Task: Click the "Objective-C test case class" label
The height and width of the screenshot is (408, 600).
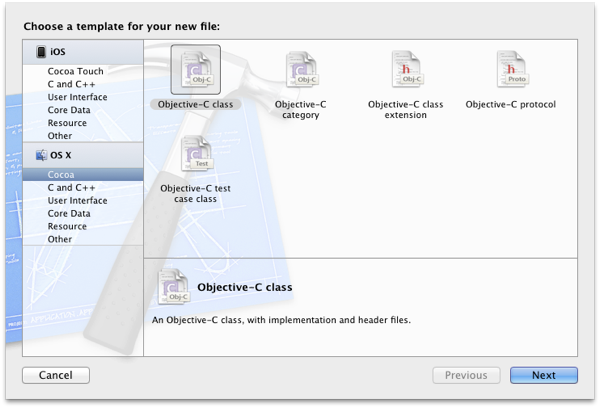Action: click(x=196, y=194)
